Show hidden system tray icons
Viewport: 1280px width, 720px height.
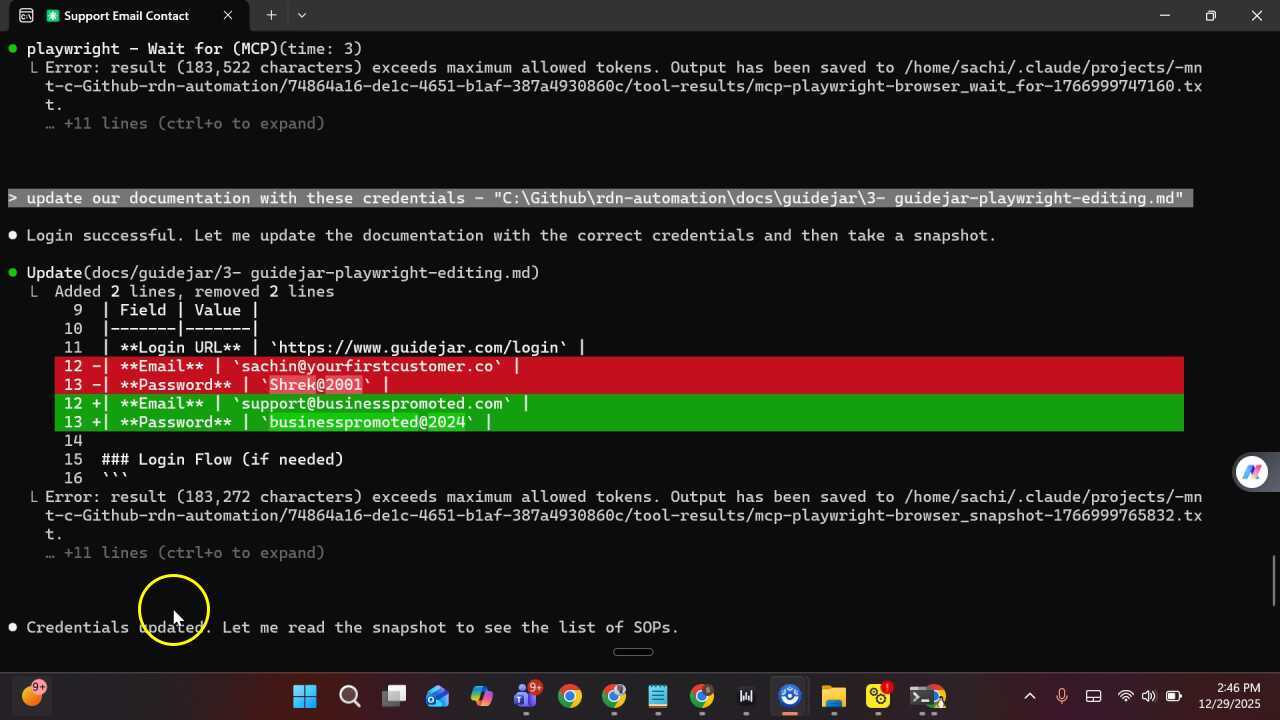click(x=1030, y=696)
